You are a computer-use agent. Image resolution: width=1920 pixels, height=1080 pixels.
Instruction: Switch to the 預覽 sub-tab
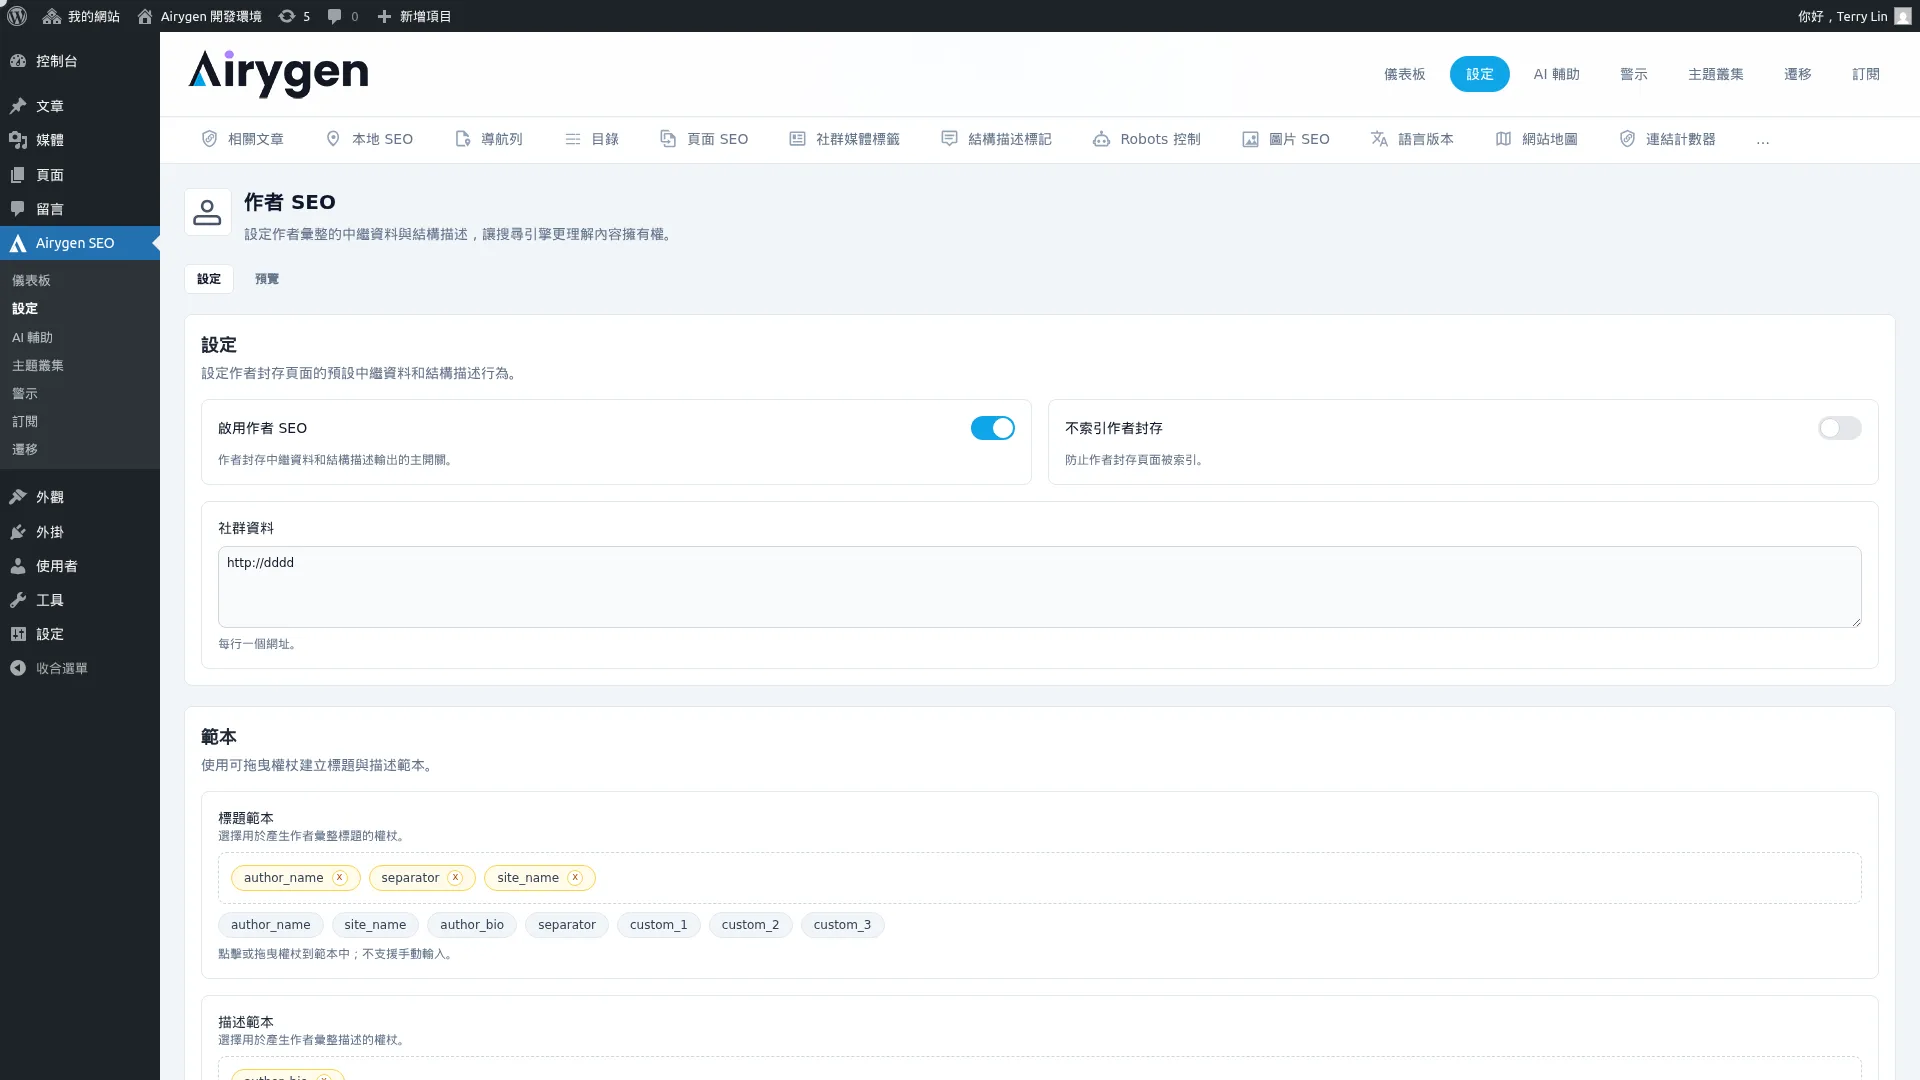(267, 279)
